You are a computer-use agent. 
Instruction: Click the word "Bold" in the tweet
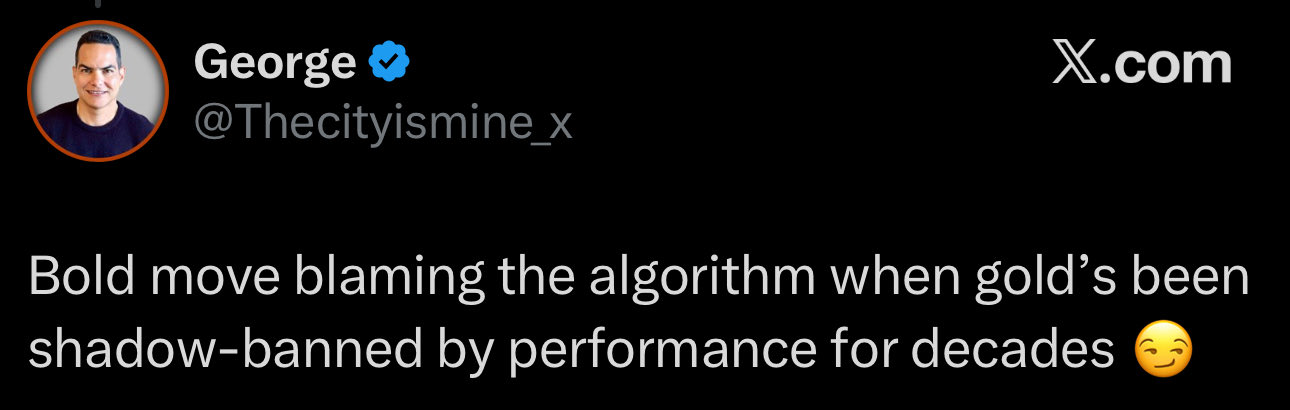coord(78,278)
